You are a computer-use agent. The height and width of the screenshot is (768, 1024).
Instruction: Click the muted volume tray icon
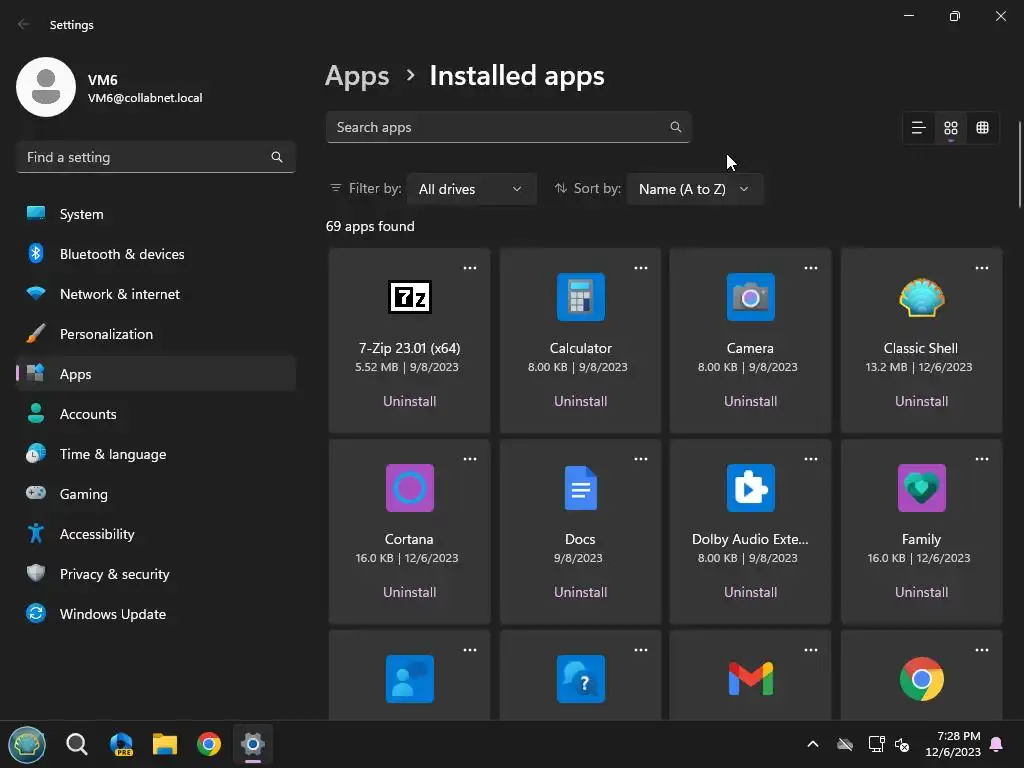click(902, 744)
